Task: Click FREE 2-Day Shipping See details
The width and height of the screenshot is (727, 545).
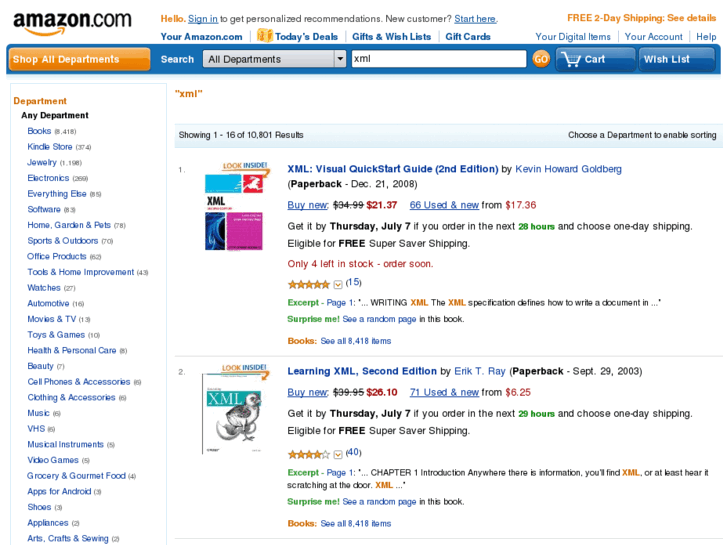Action: pos(641,18)
